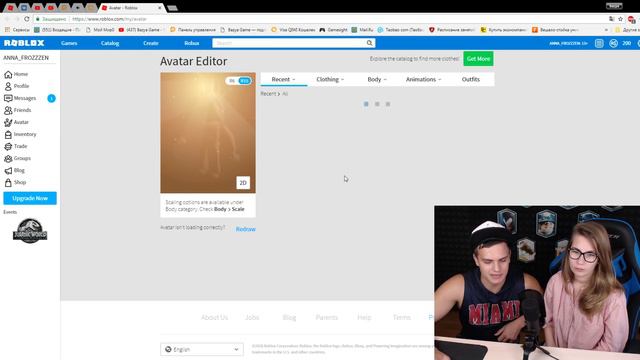Open Groups in the sidebar
Image resolution: width=640 pixels, height=360 pixels.
pyautogui.click(x=18, y=158)
